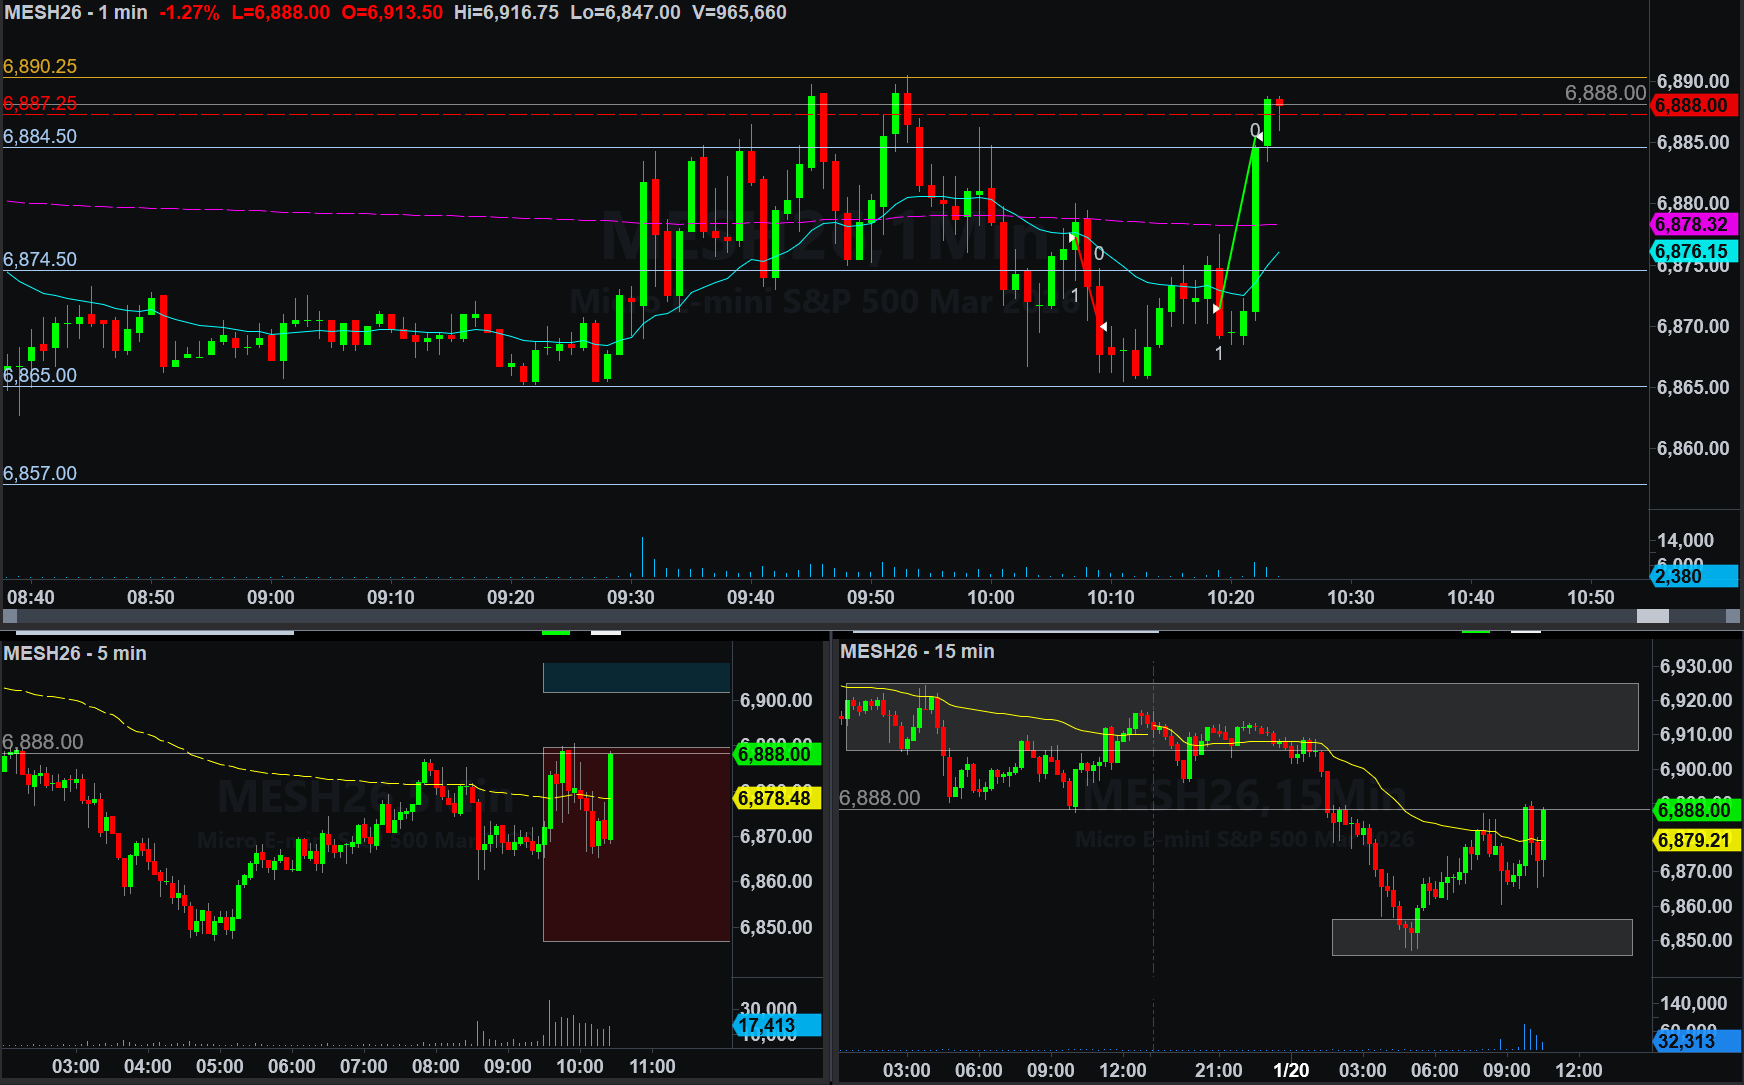The height and width of the screenshot is (1085, 1744).
Task: Click the left arrow of the 1-min chart scrollbar
Action: tap(9, 616)
